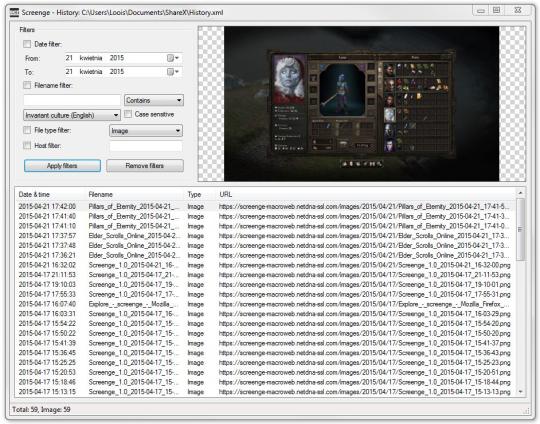Sort by the Date & time column header
The image size is (540, 424).
(x=51, y=194)
